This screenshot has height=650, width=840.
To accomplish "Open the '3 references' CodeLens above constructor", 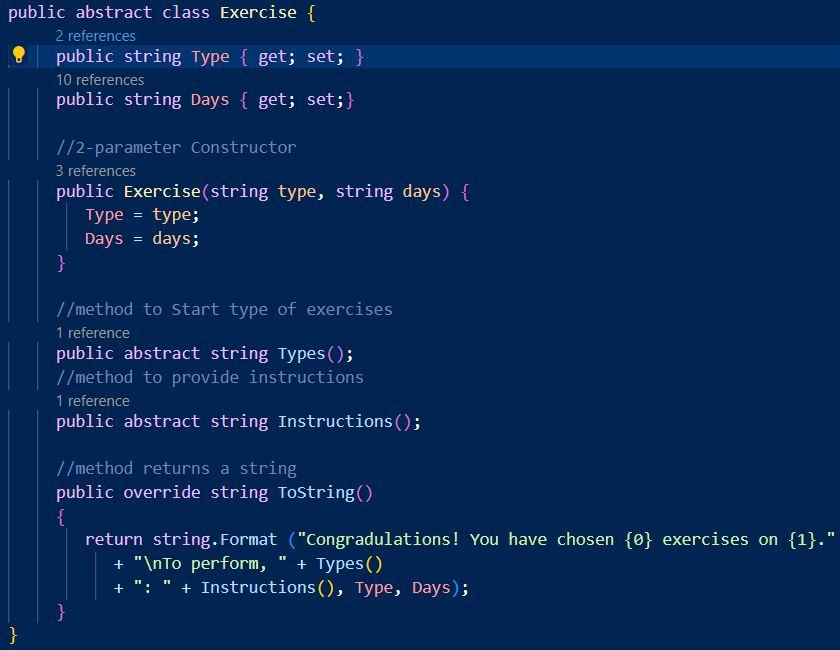I will pos(96,171).
